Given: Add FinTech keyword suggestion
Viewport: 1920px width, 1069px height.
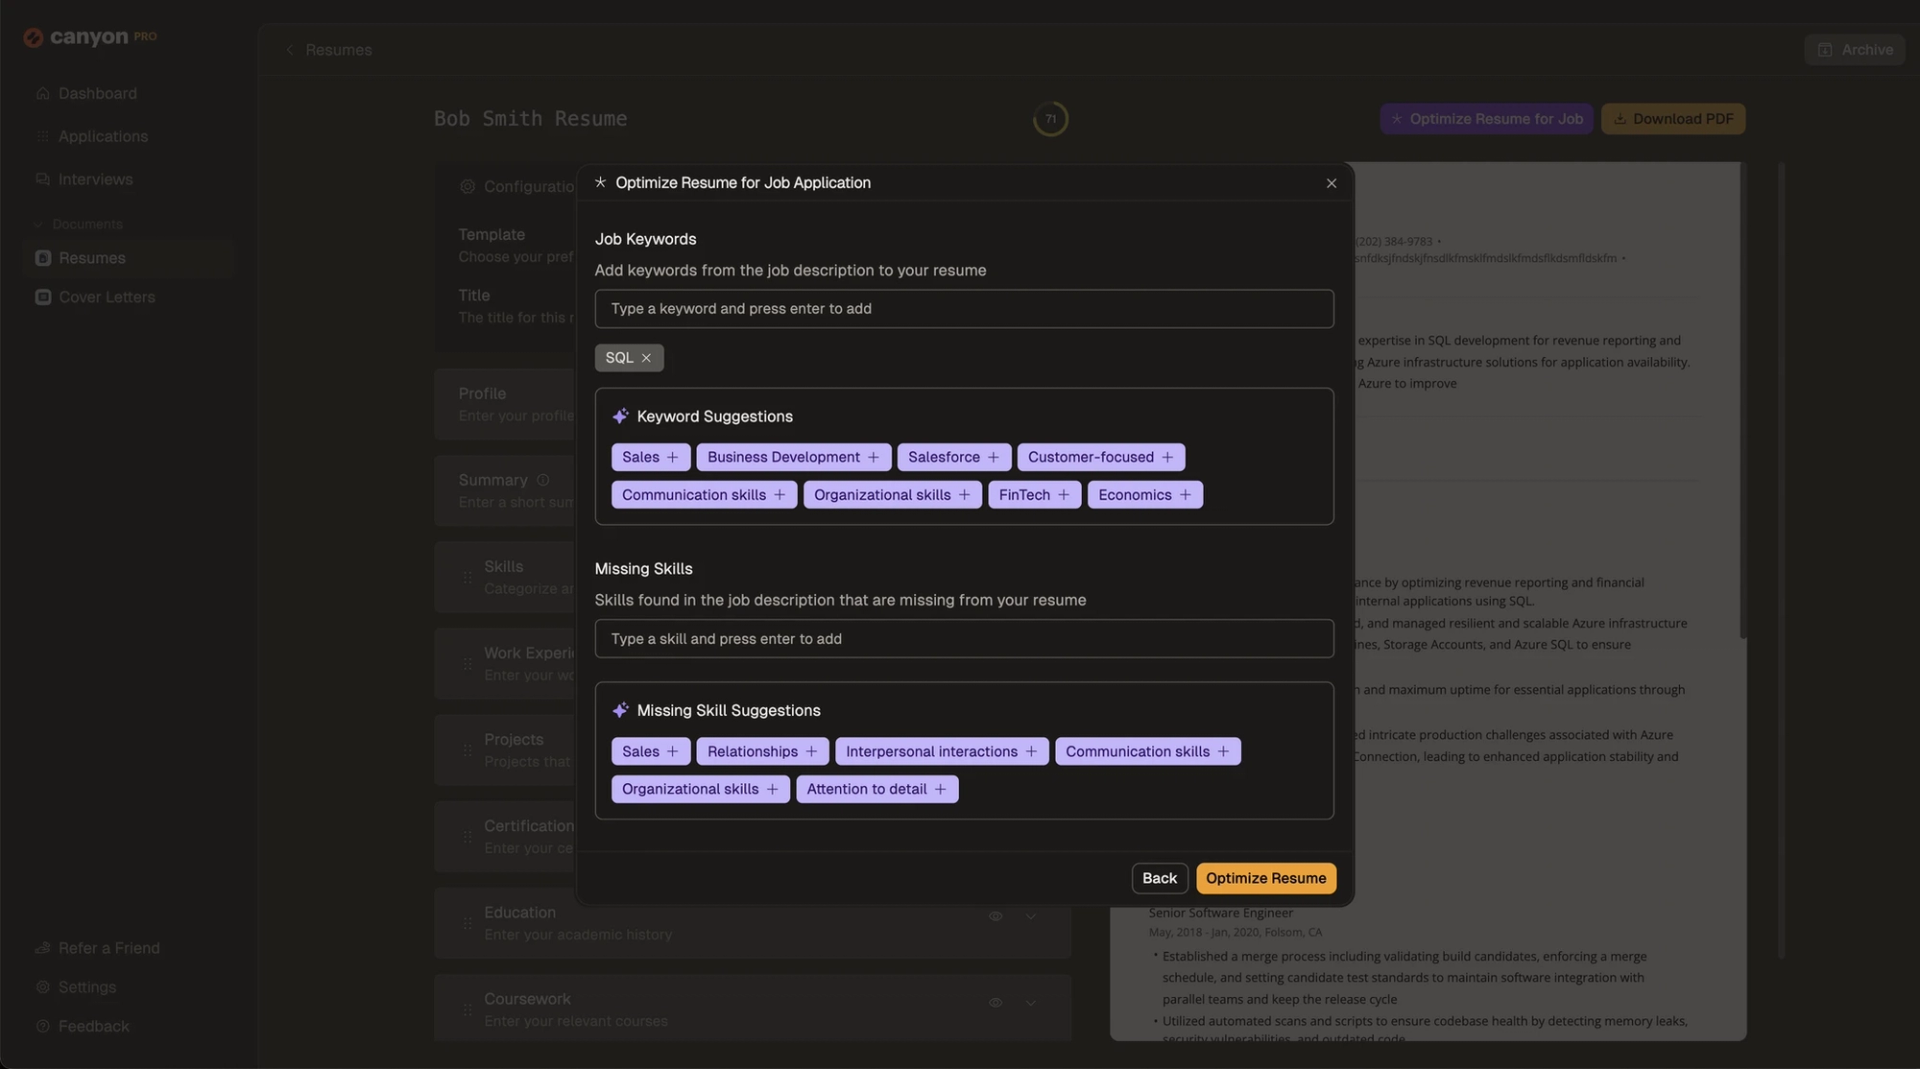Looking at the screenshot, I should 1034,495.
